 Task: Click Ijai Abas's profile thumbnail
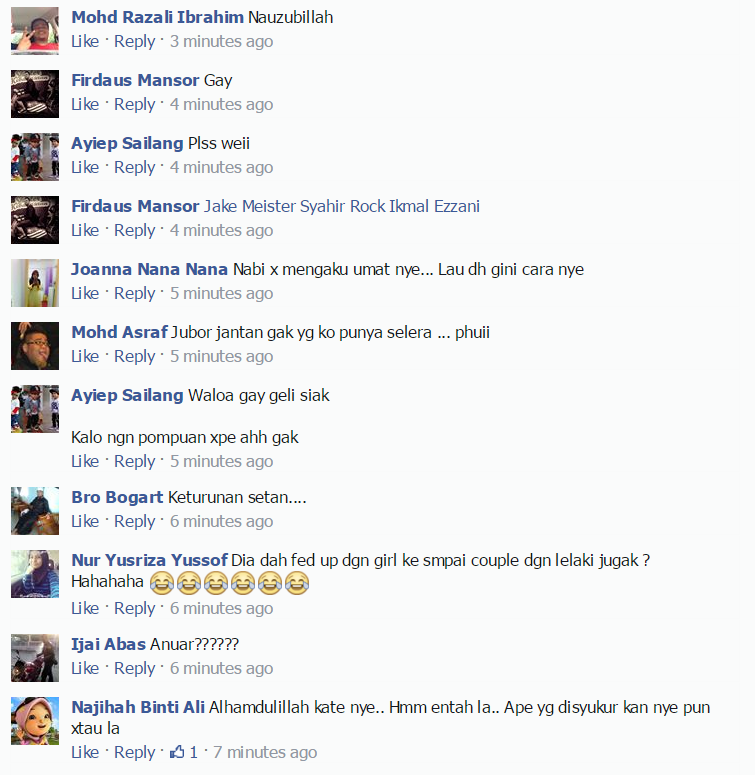pos(35,658)
